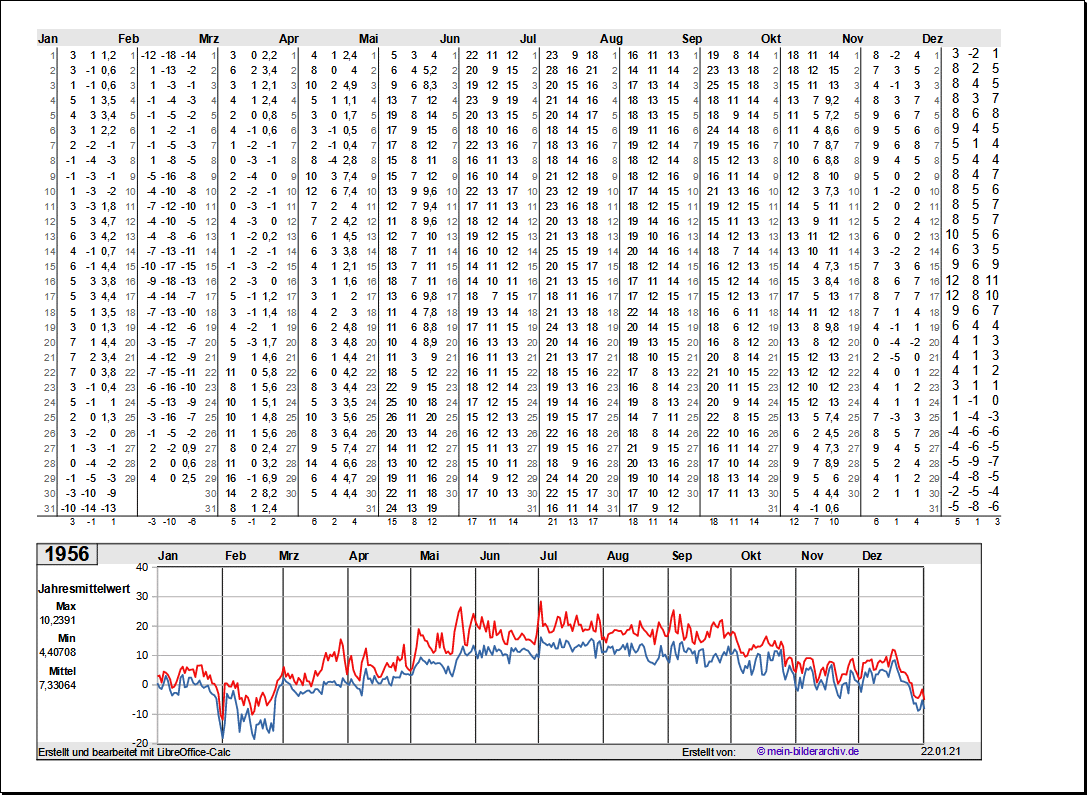Screen dimensions: 1087x795
Task: Click the -20 label on the chart axis
Action: [140, 742]
